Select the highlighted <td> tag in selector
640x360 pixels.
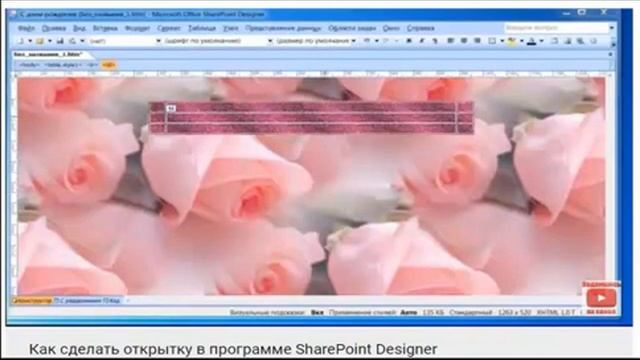pyautogui.click(x=108, y=65)
